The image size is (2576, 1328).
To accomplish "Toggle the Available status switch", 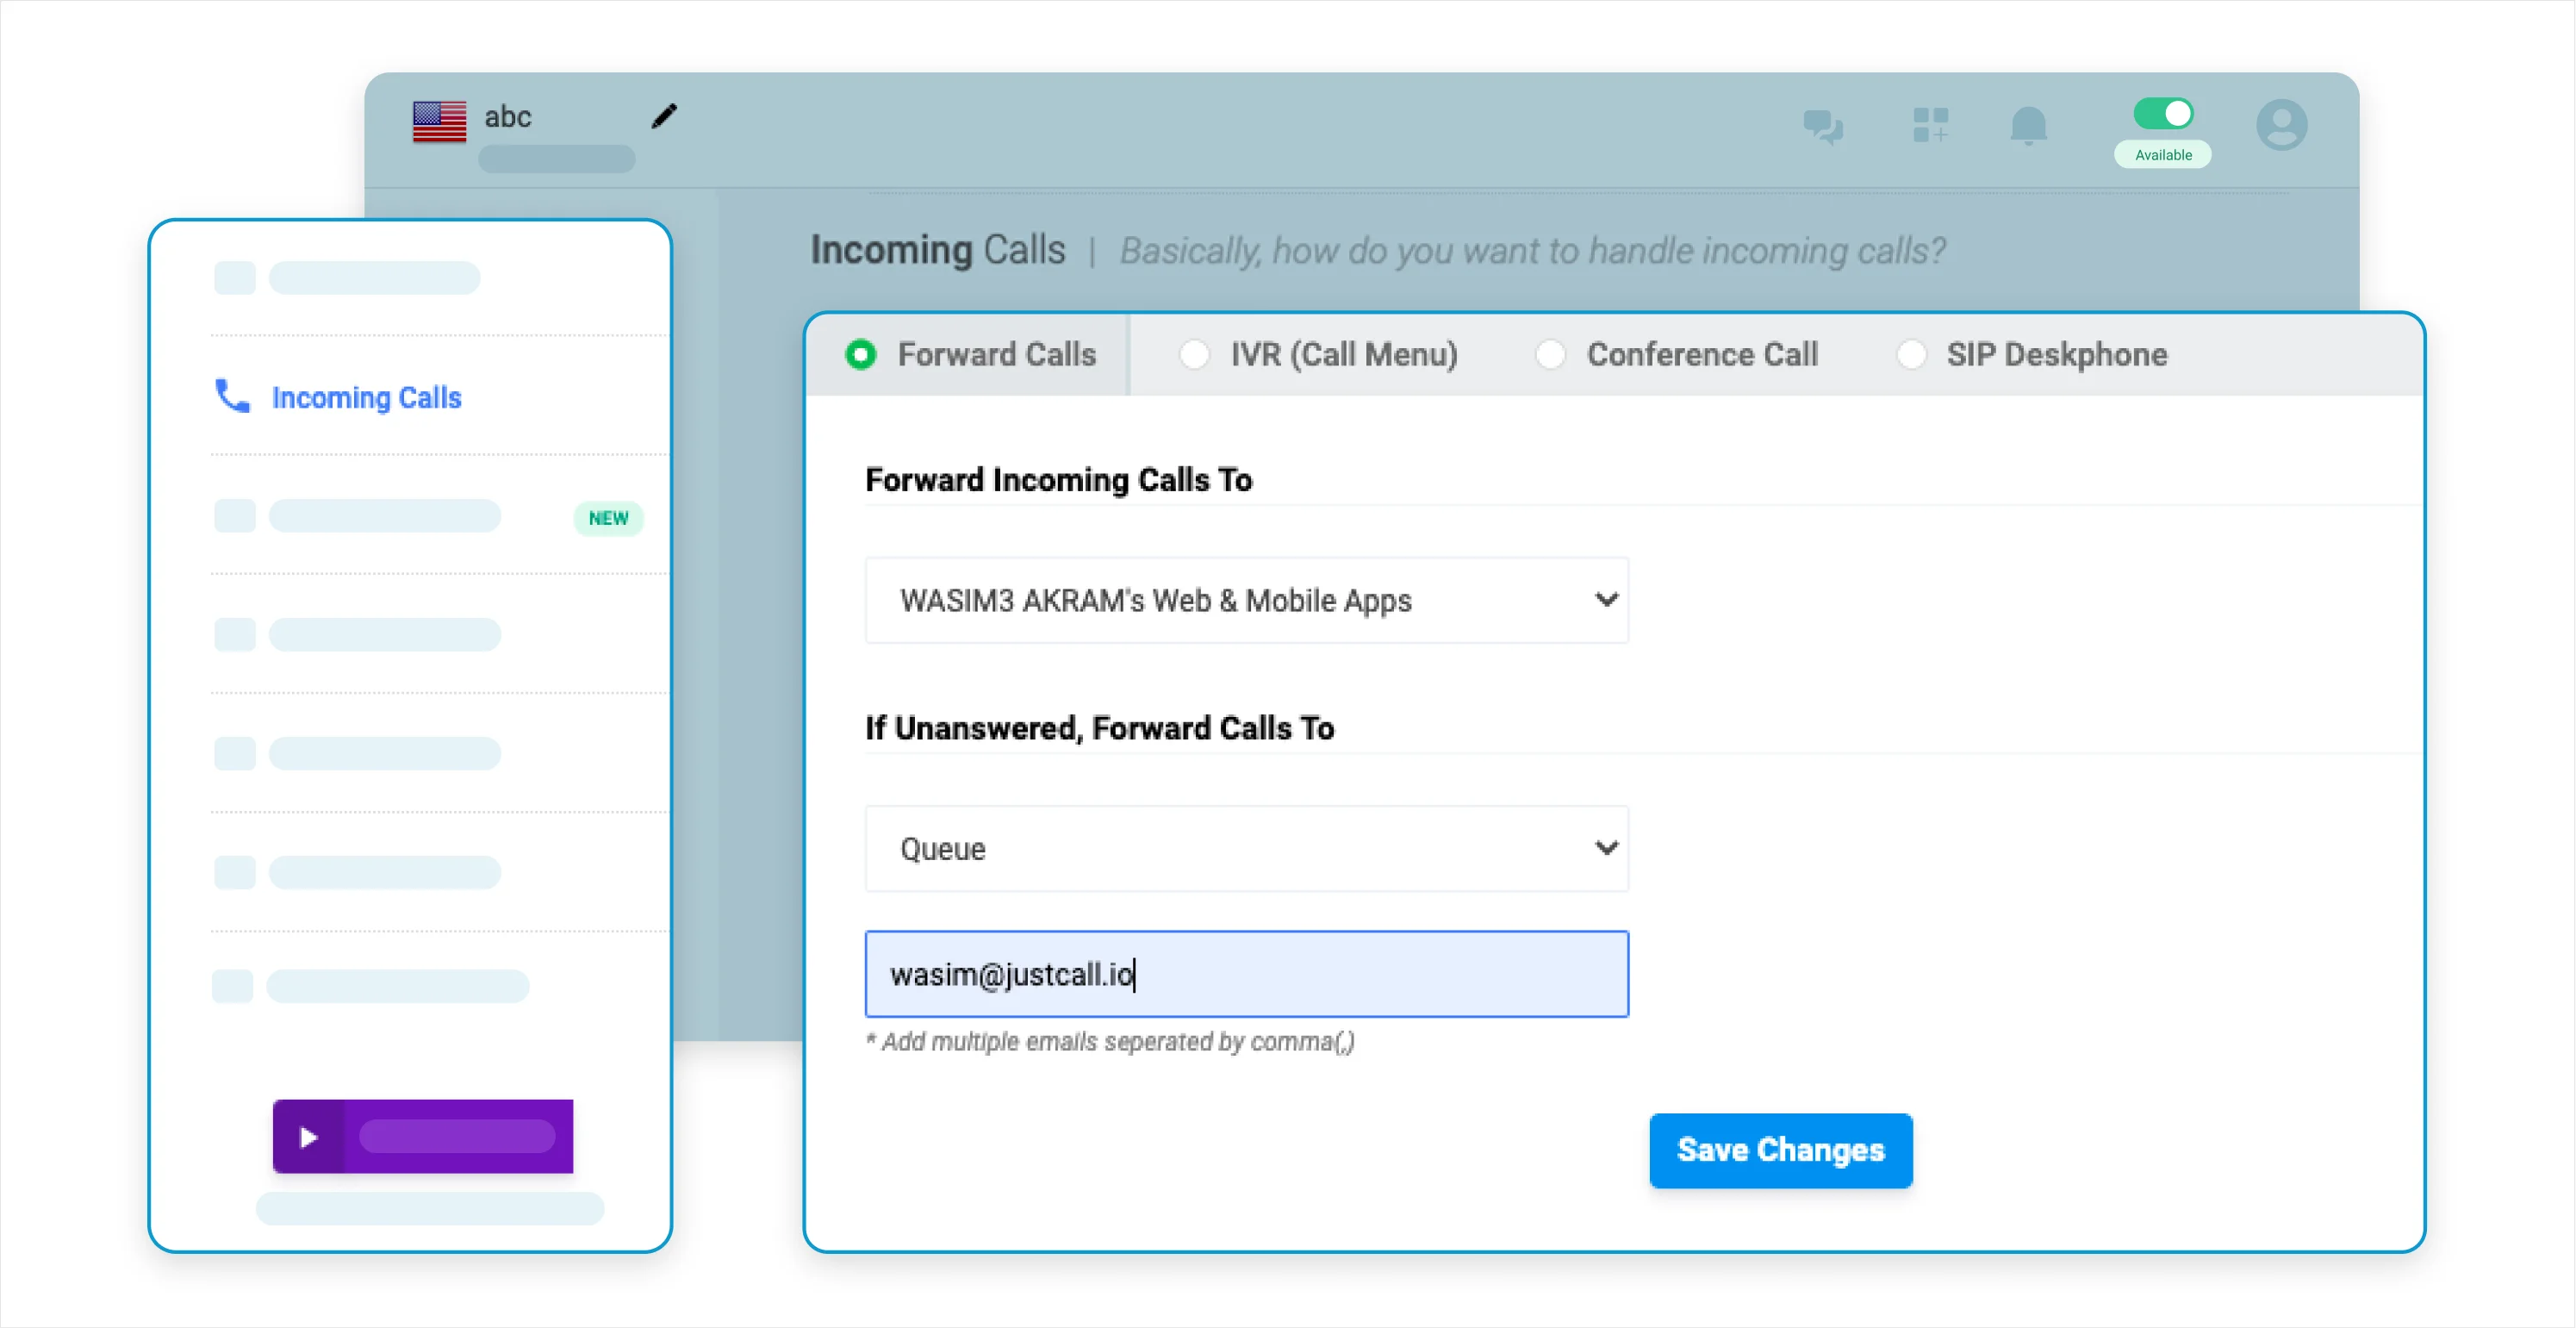I will pyautogui.click(x=2163, y=114).
